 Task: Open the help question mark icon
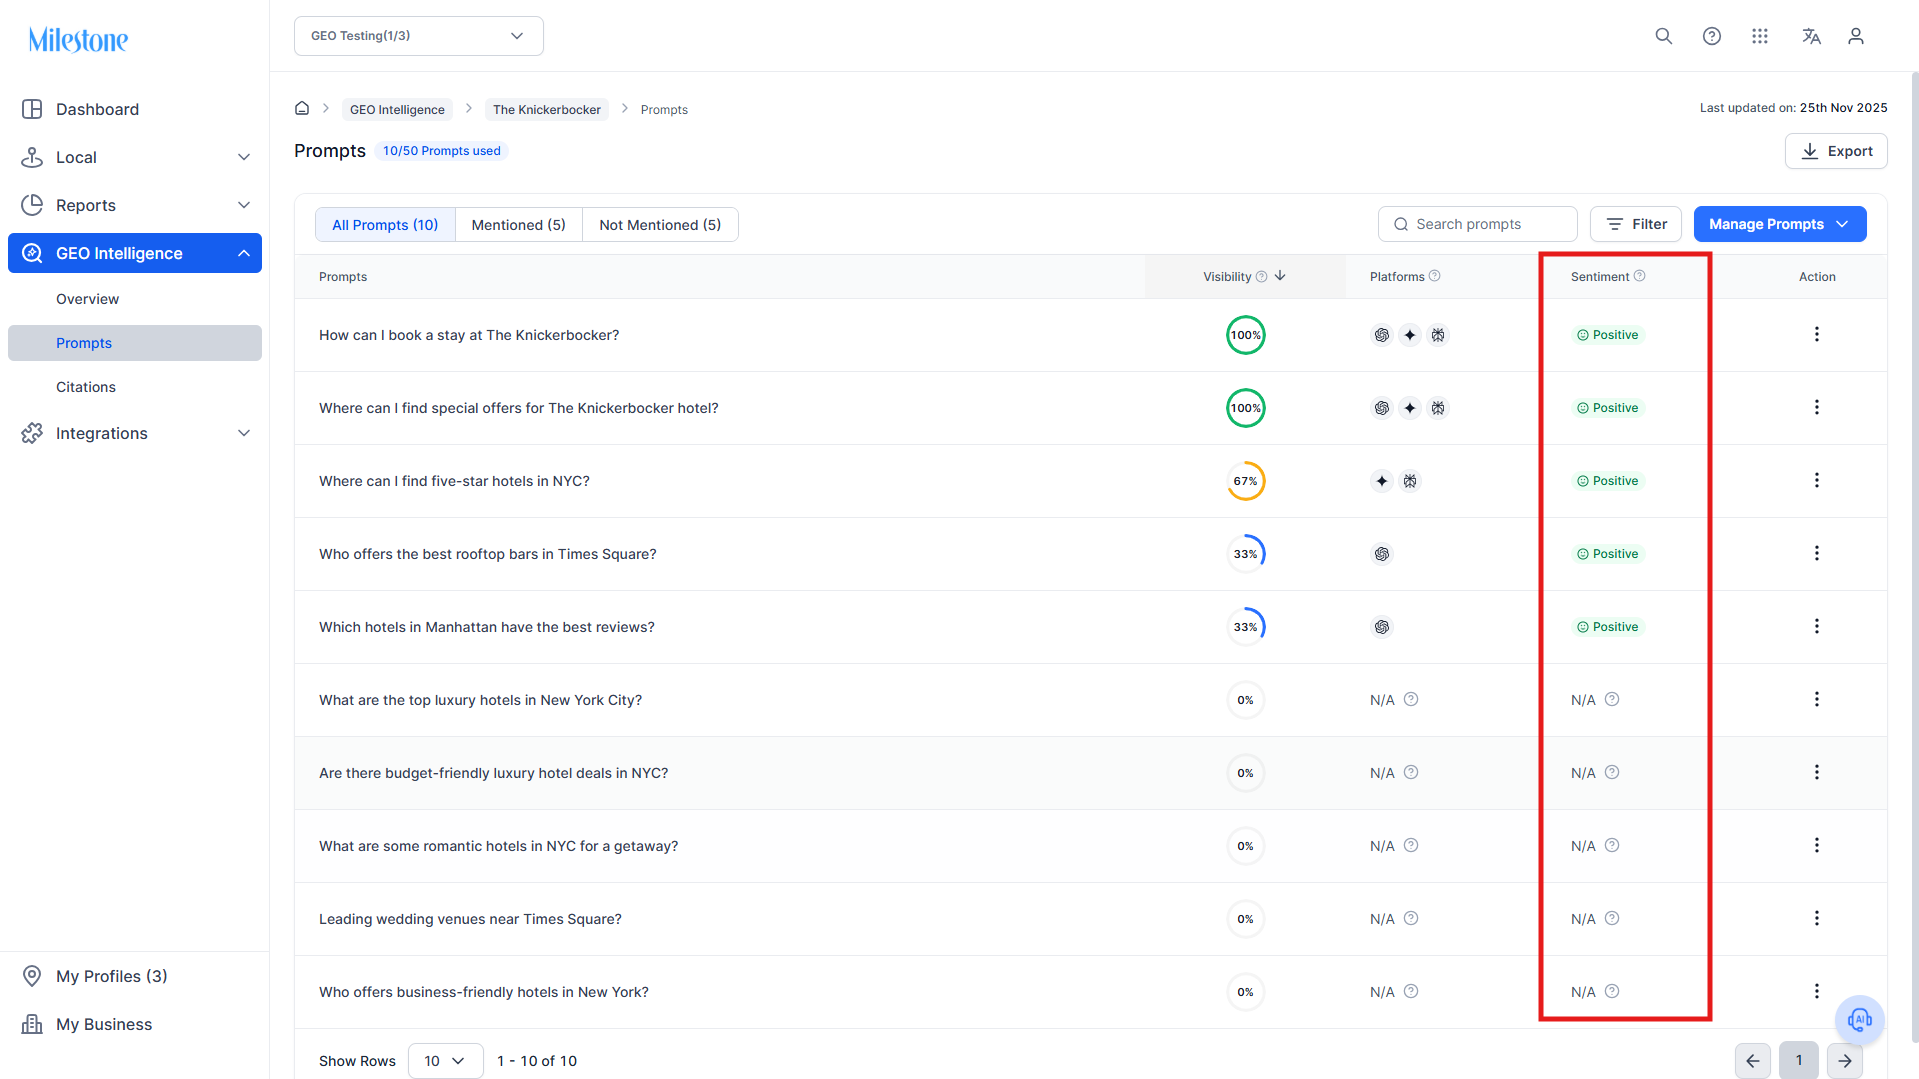[x=1712, y=36]
